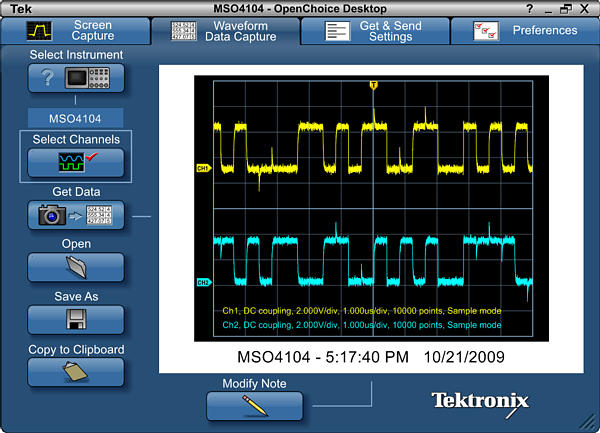Click the MSO4104 timestamp note text
The image size is (600, 433).
tap(371, 357)
